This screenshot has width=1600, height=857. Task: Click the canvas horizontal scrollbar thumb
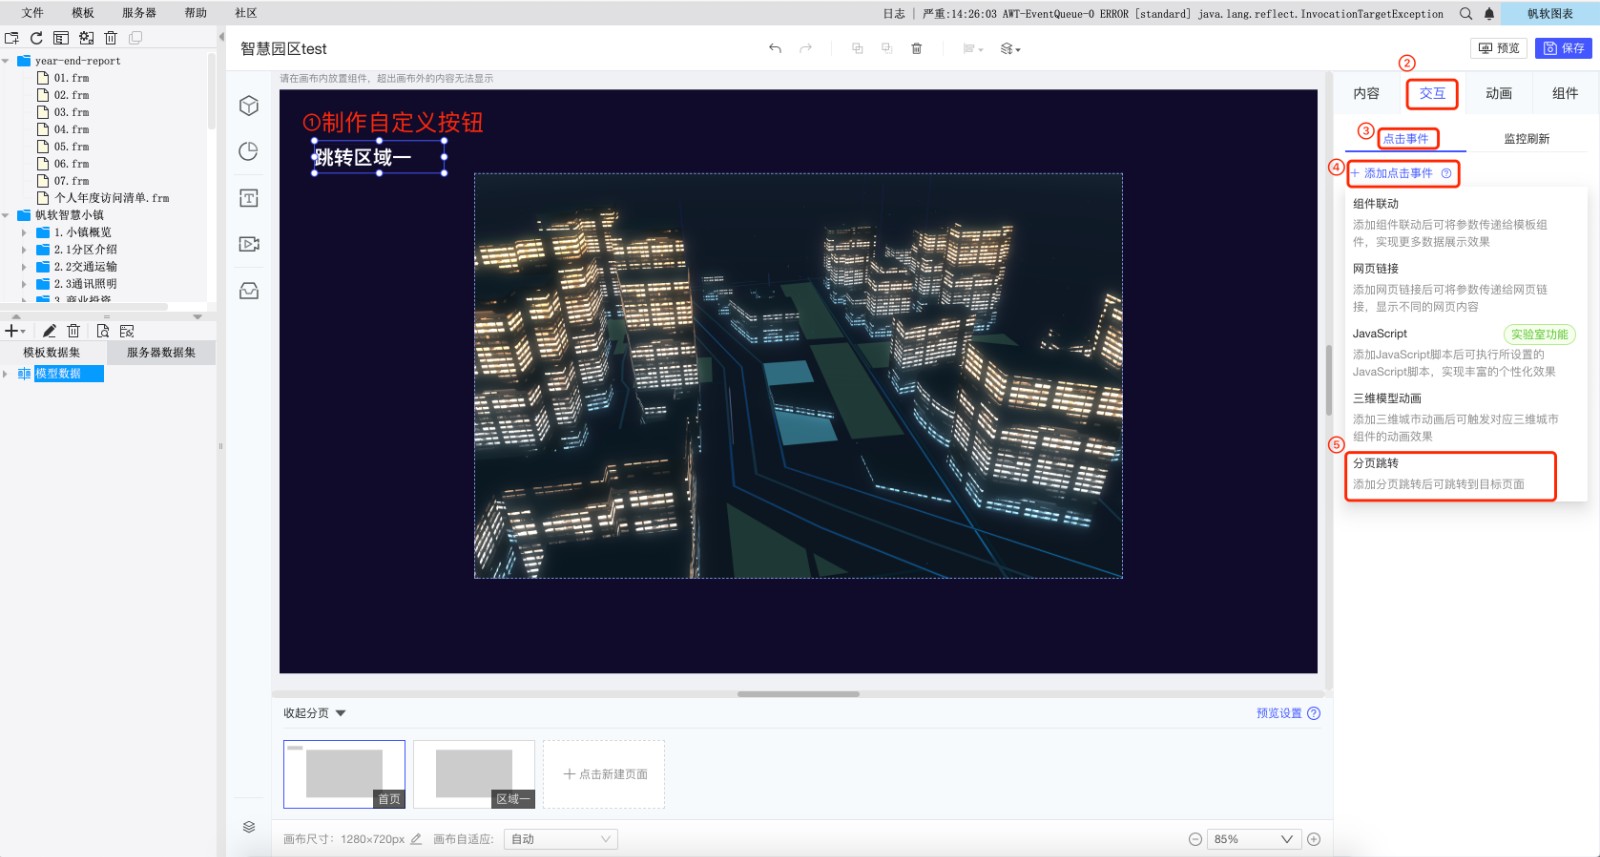(798, 694)
